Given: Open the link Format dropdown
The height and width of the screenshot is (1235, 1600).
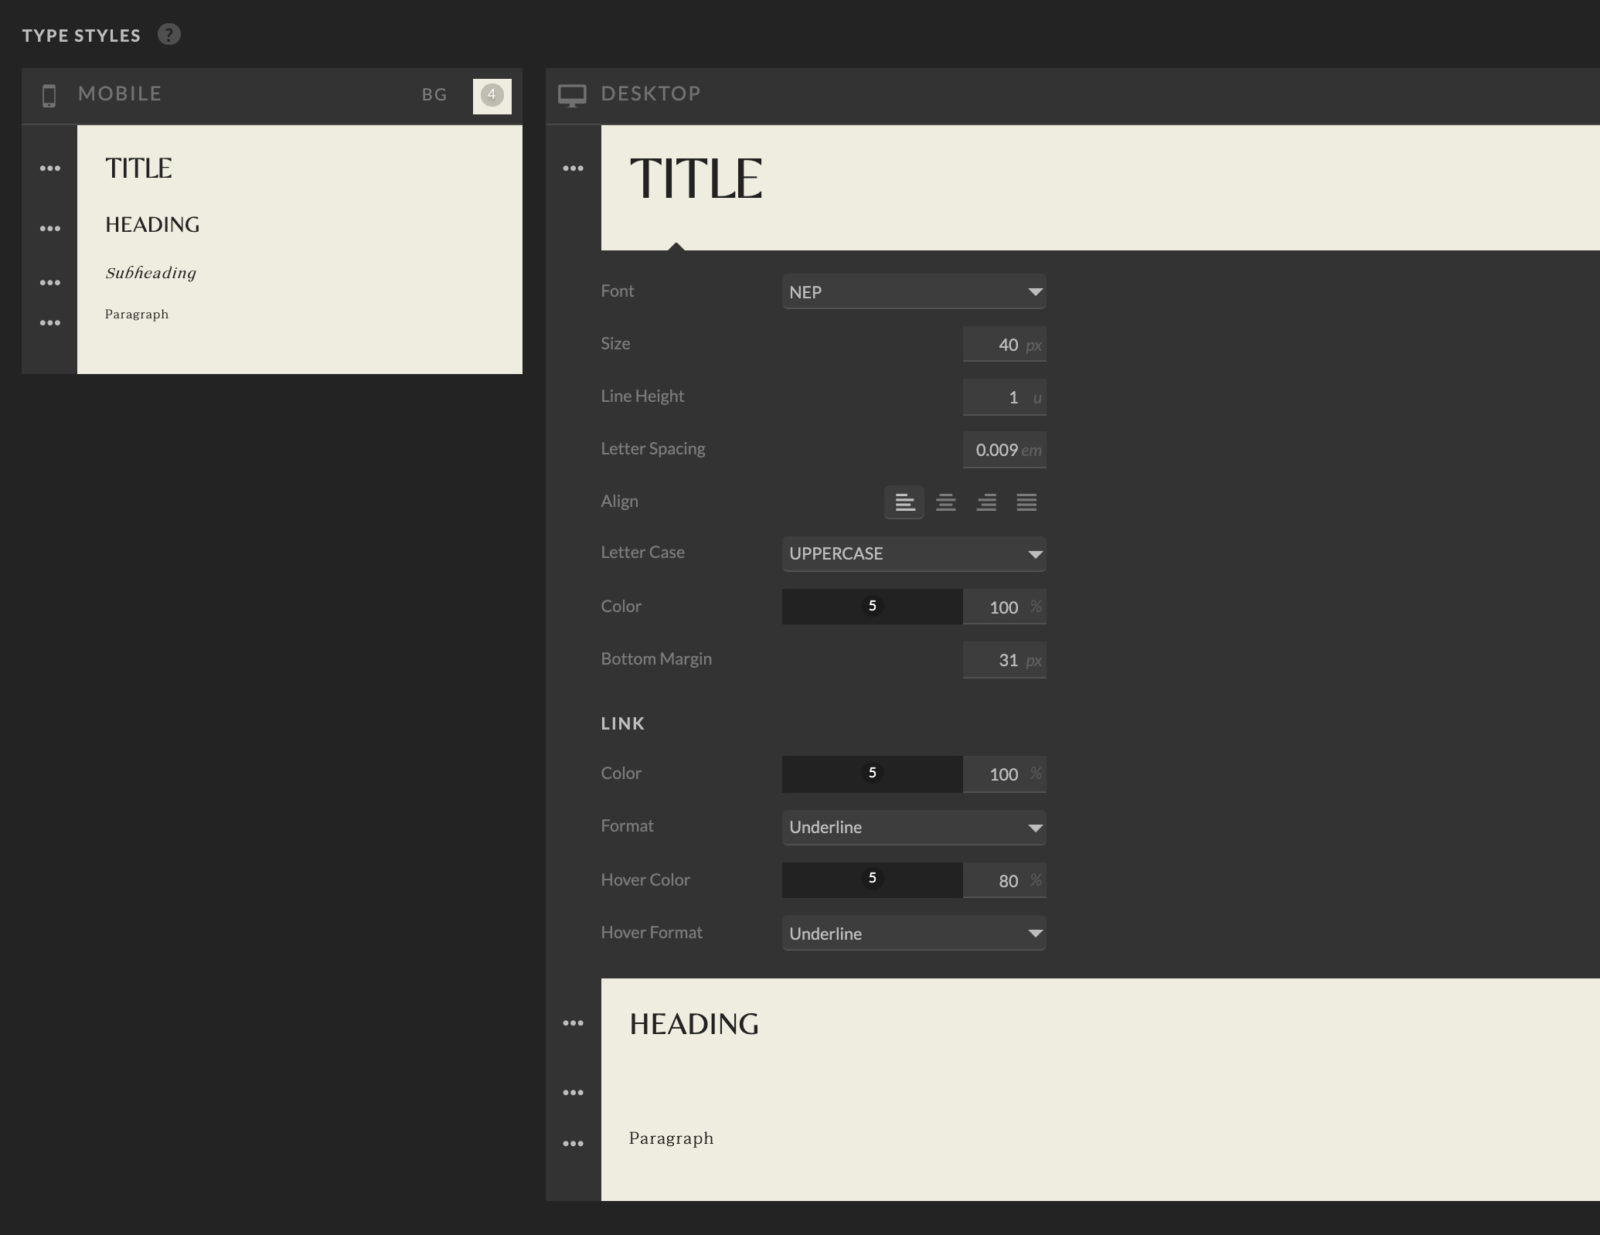Looking at the screenshot, I should [913, 827].
